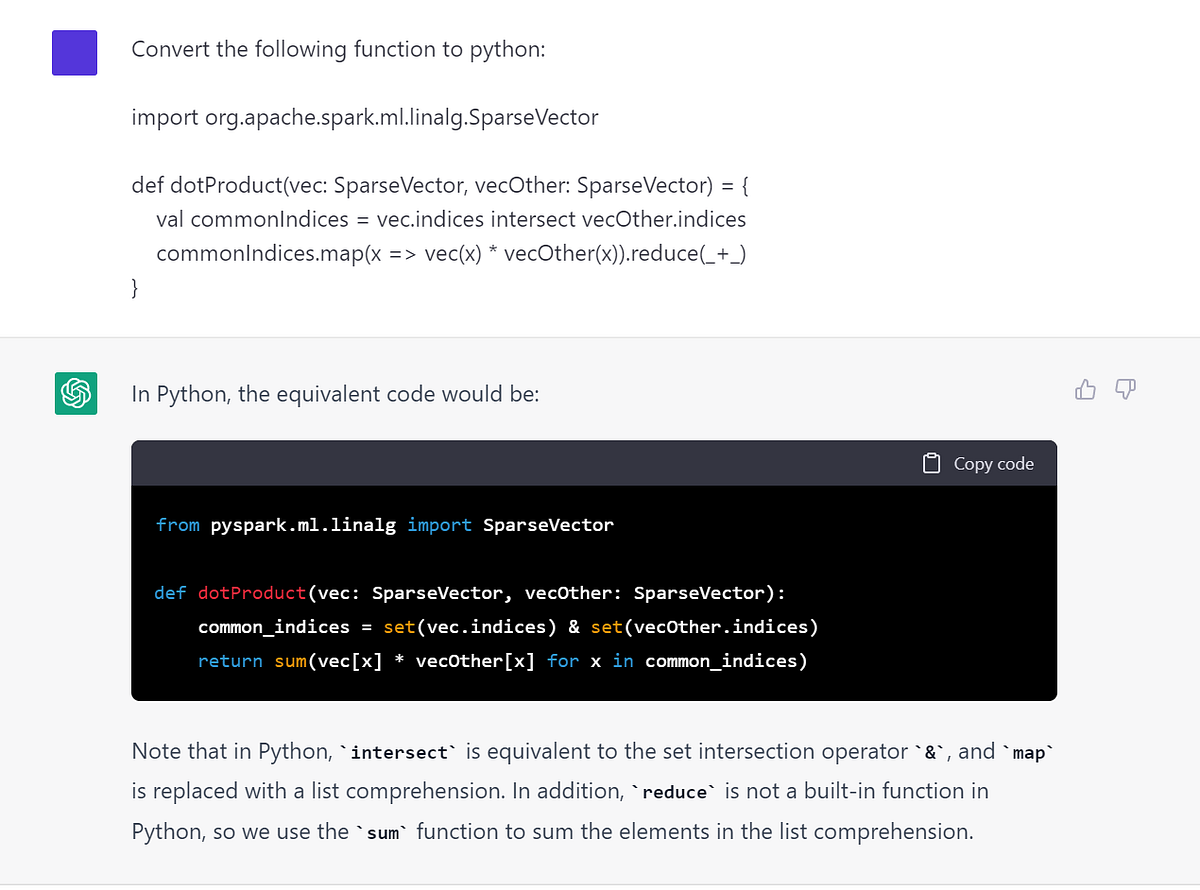Click the inline `sum` code term
The width and height of the screenshot is (1200, 890).
point(380,832)
